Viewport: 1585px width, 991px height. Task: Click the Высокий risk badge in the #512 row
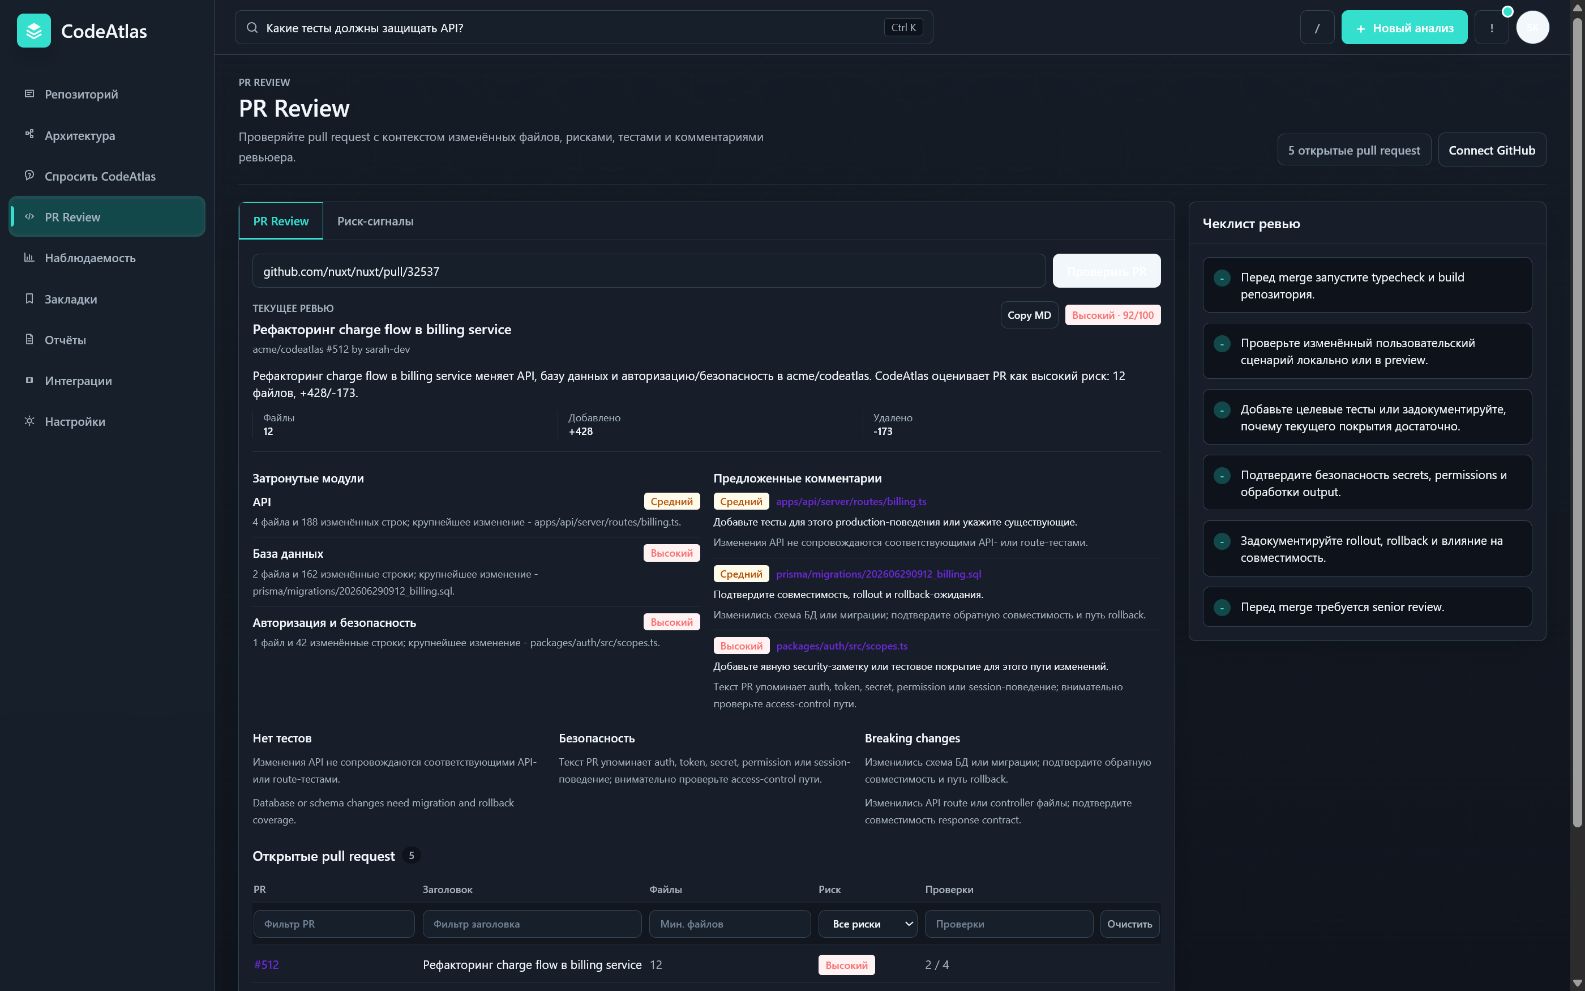pyautogui.click(x=846, y=965)
